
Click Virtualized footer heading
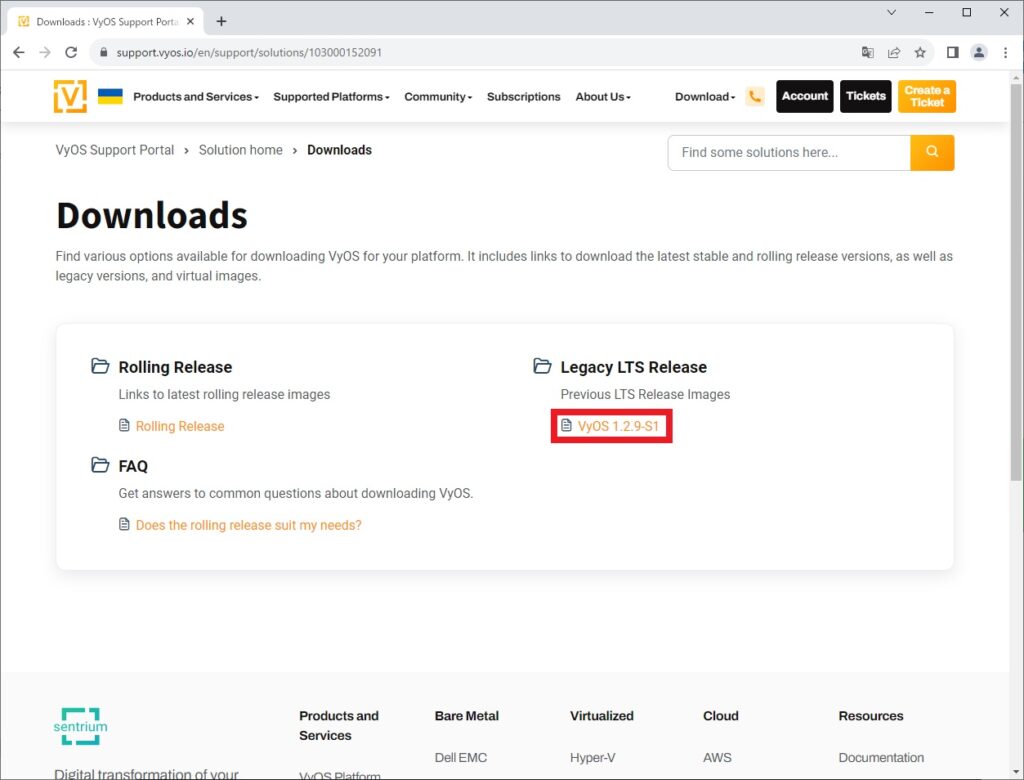point(601,716)
